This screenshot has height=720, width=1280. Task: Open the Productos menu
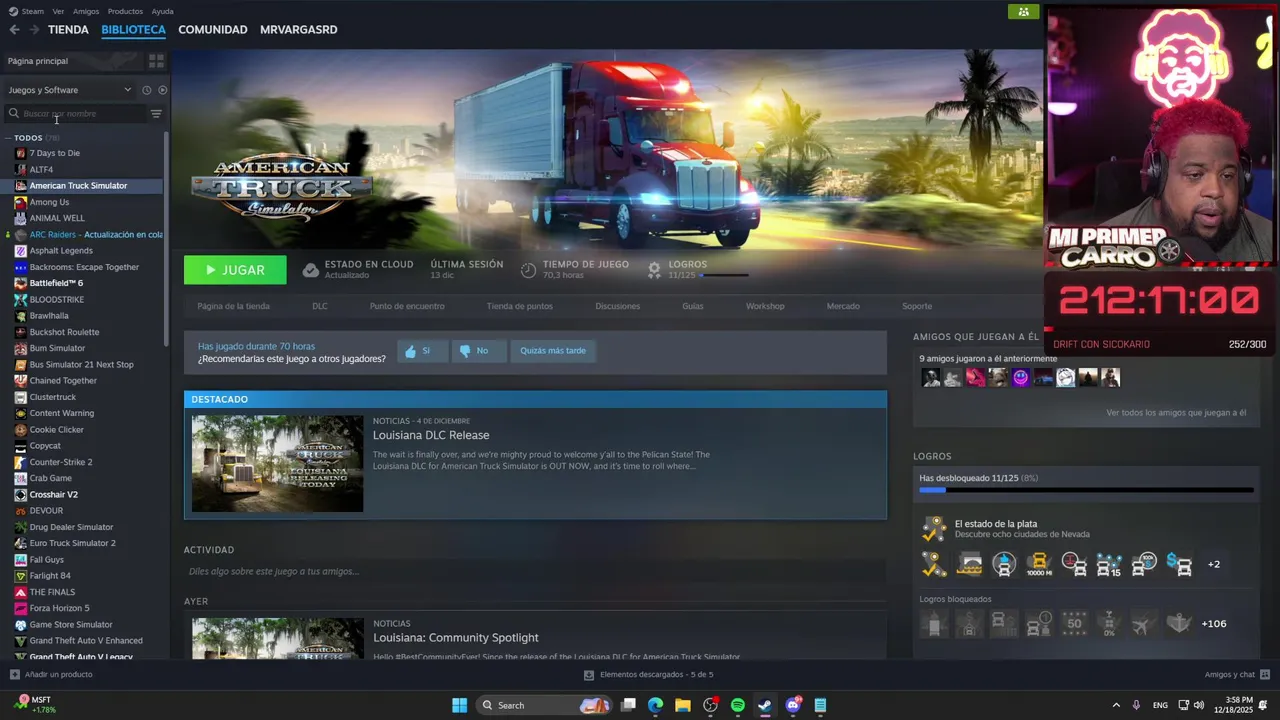(125, 11)
